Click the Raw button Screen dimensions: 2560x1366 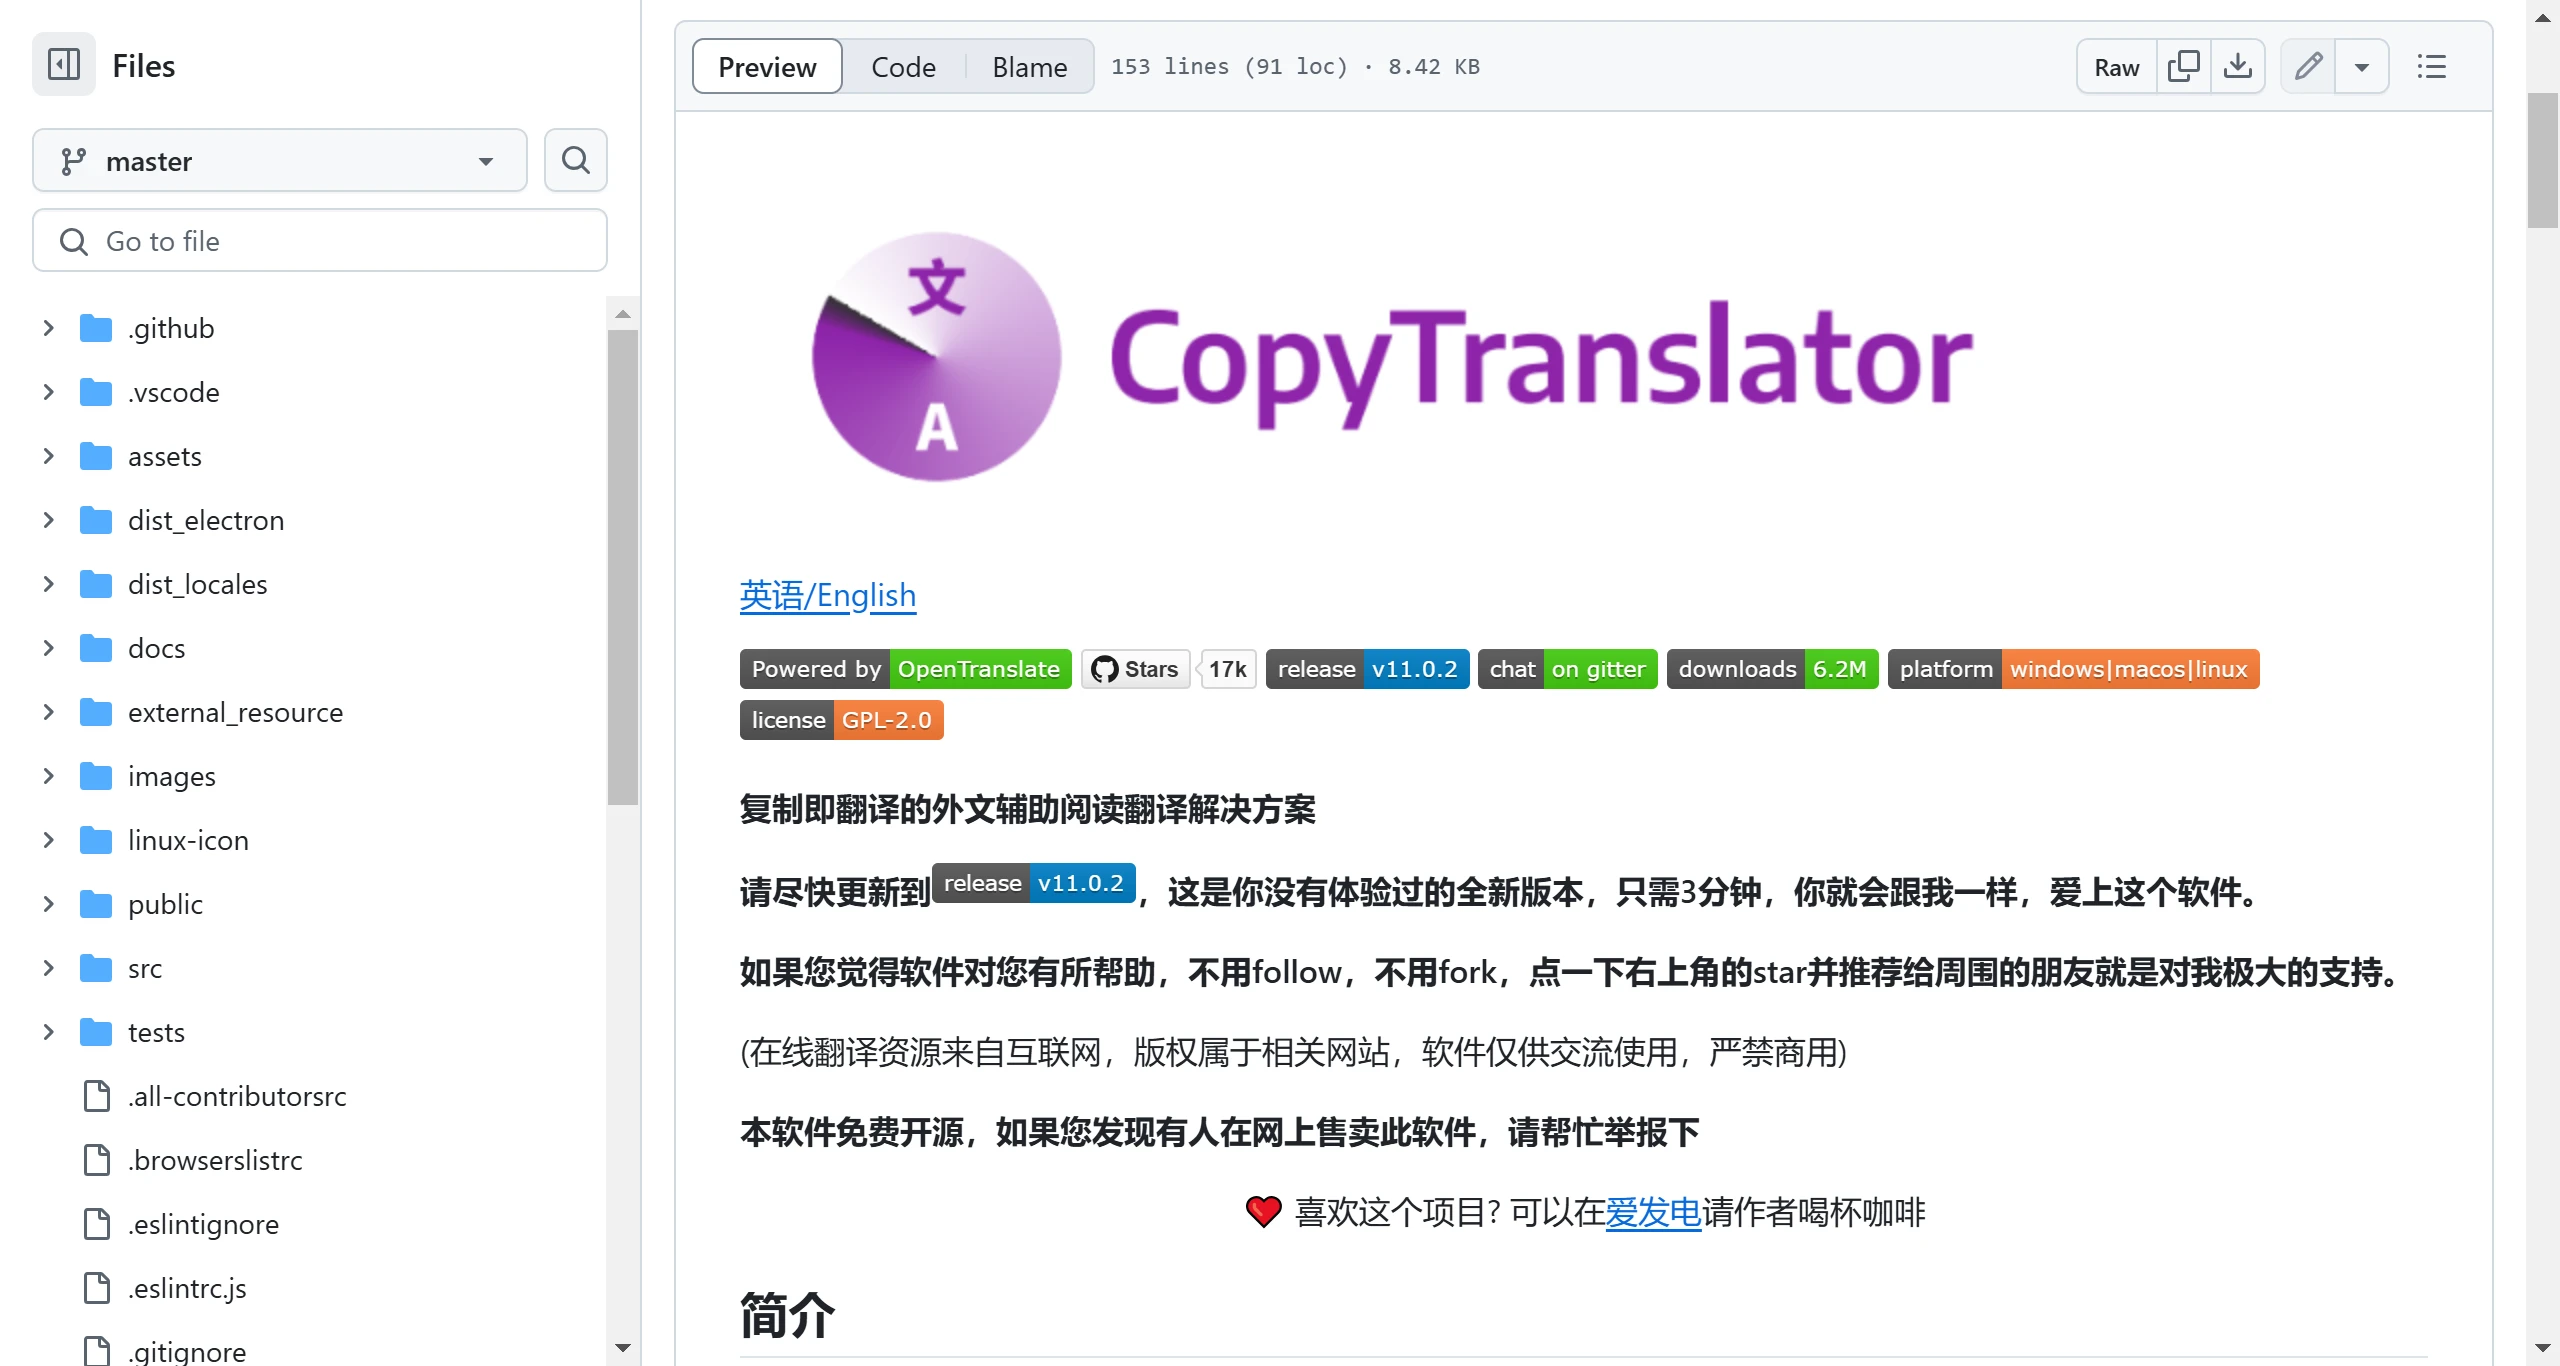click(x=2115, y=66)
